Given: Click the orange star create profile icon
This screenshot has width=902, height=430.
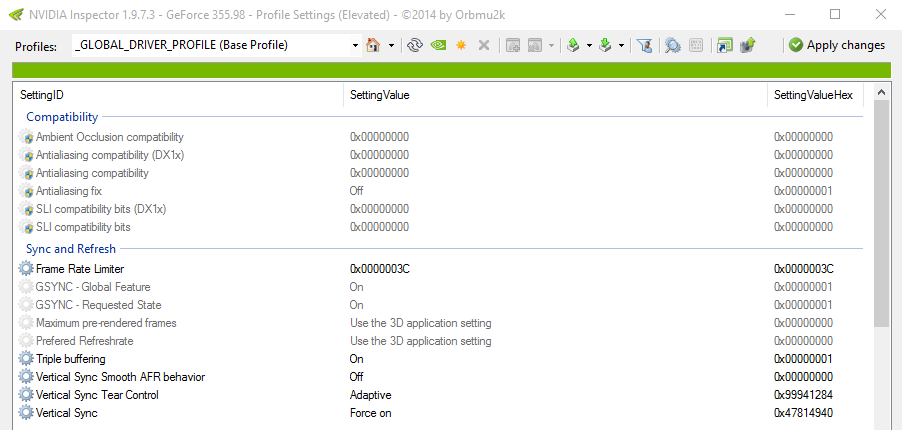Looking at the screenshot, I should click(x=461, y=45).
